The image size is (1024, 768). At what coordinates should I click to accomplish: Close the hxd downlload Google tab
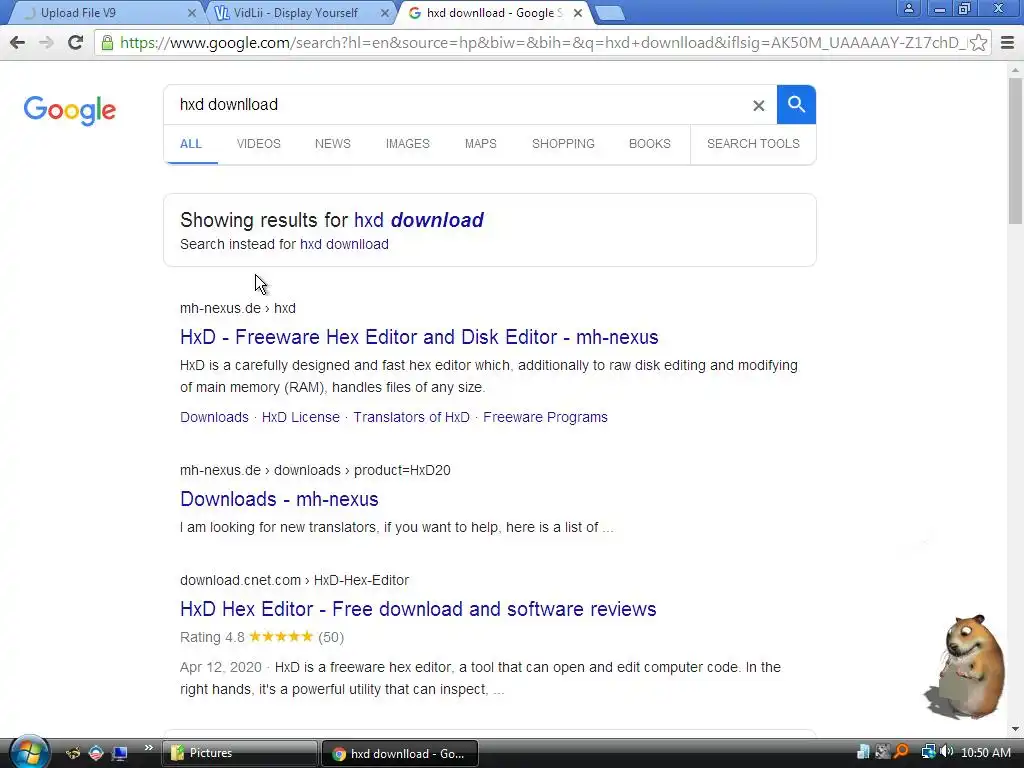pyautogui.click(x=577, y=13)
